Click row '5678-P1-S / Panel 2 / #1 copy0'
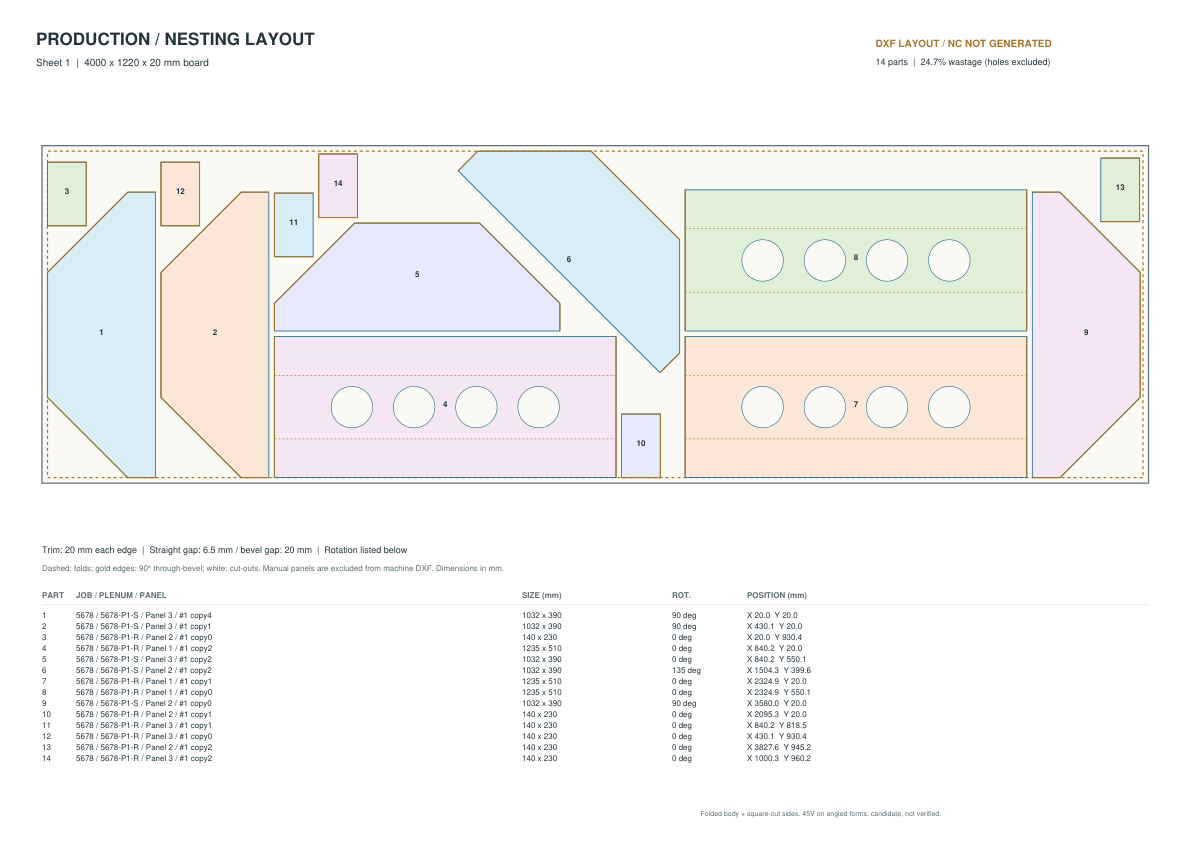1191x842 pixels. click(x=595, y=704)
